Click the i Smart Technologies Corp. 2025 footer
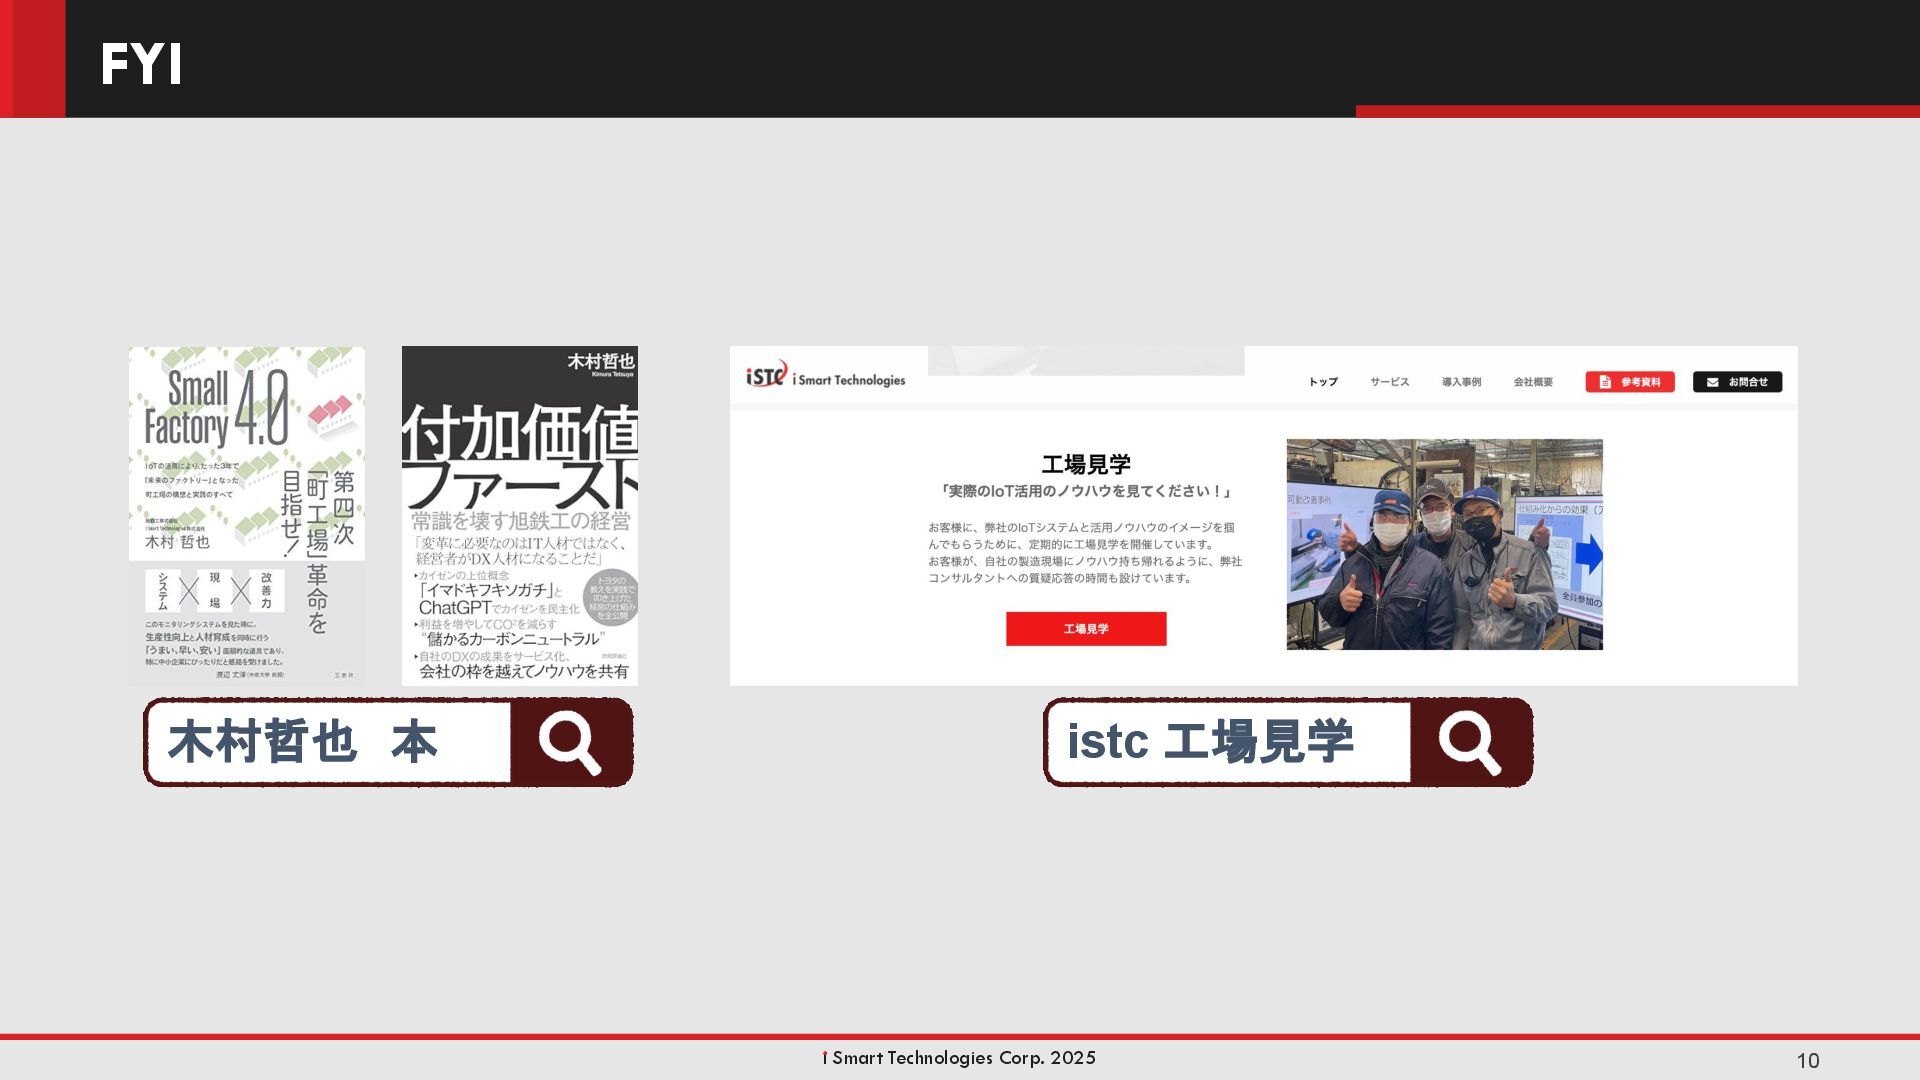The width and height of the screenshot is (1920, 1080). pyautogui.click(x=959, y=1058)
